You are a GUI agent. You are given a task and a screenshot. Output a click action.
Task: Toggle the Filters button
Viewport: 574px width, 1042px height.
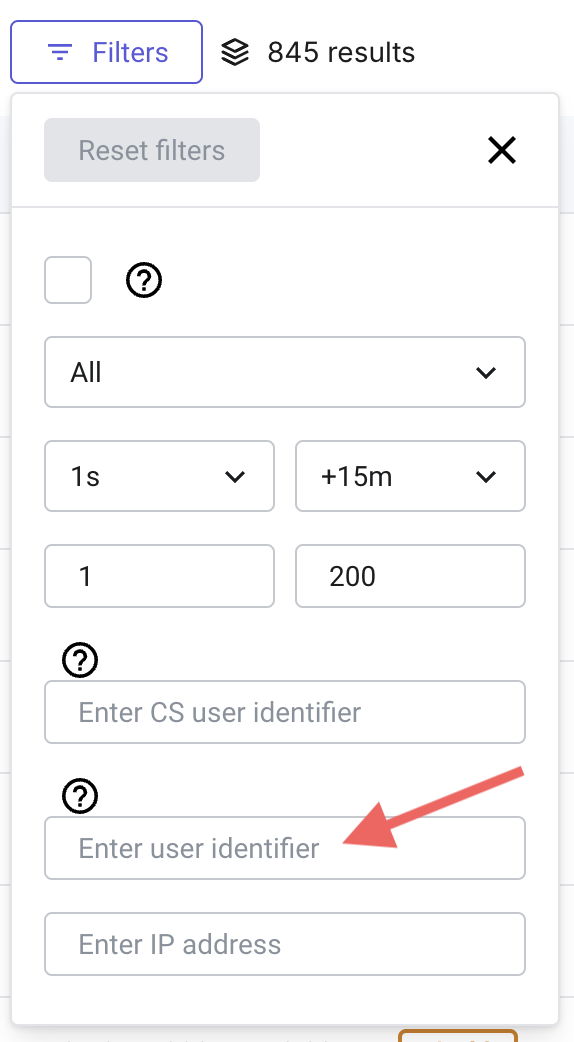(106, 52)
